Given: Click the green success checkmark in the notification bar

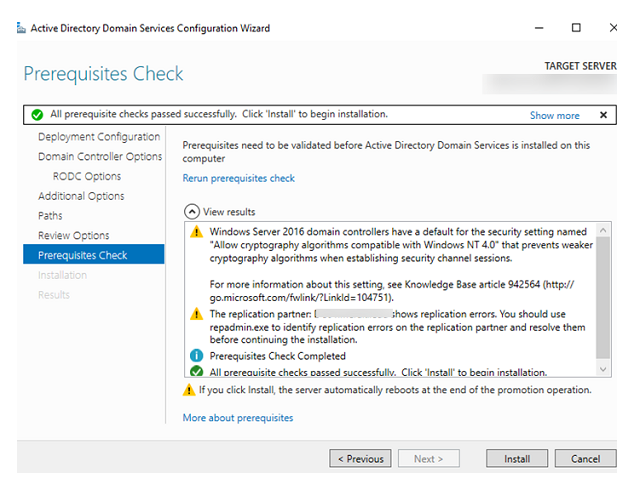Looking at the screenshot, I should tap(37, 115).
